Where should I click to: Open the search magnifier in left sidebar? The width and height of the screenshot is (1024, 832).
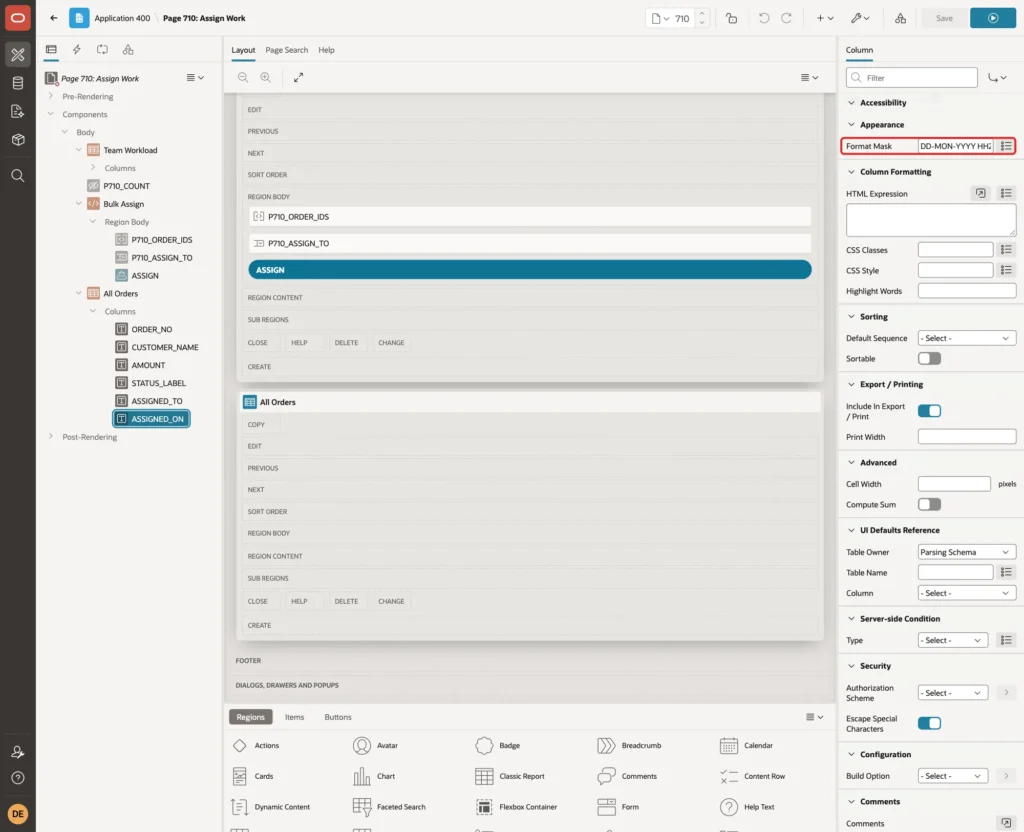tap(18, 176)
